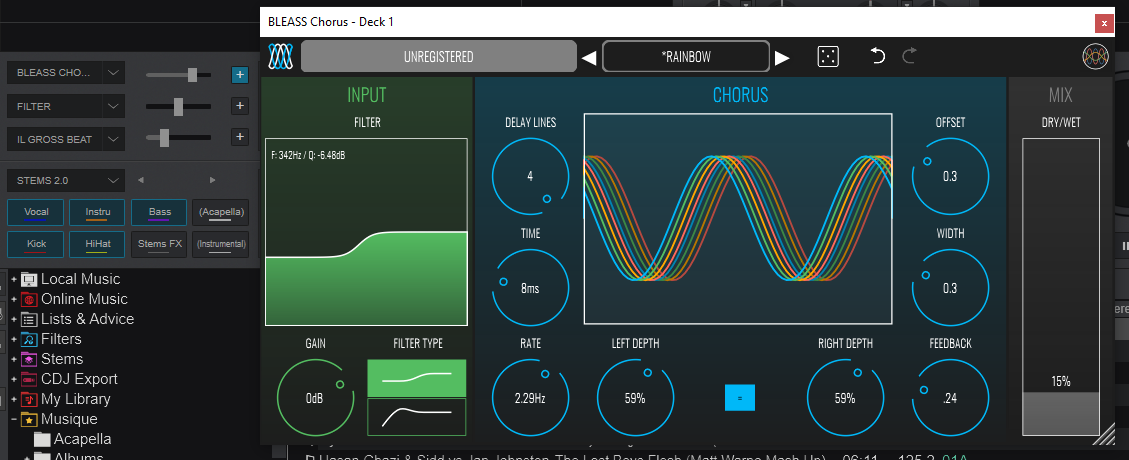Select the Online Music tree item
This screenshot has width=1129, height=460.
click(84, 299)
